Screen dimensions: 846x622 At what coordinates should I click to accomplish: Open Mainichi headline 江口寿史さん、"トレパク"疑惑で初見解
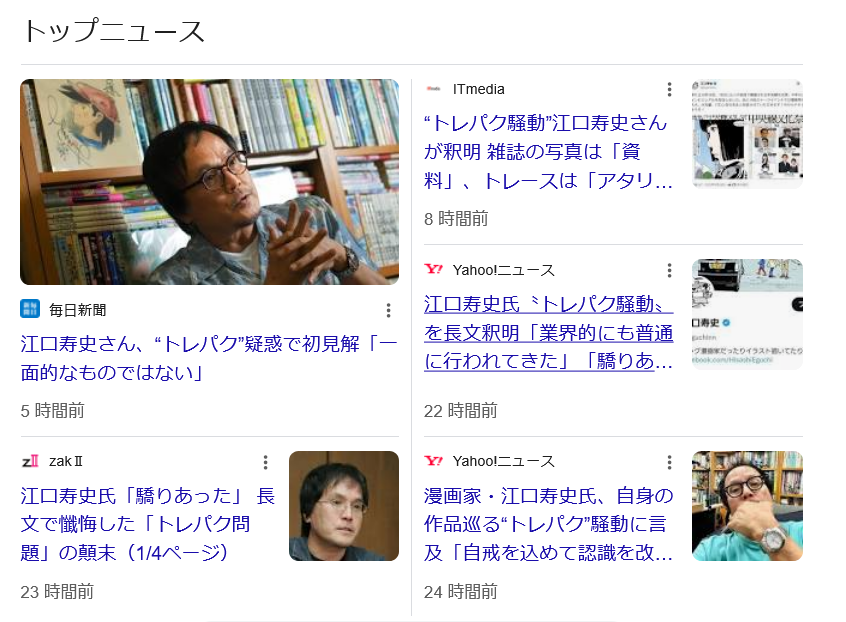[x=209, y=358]
